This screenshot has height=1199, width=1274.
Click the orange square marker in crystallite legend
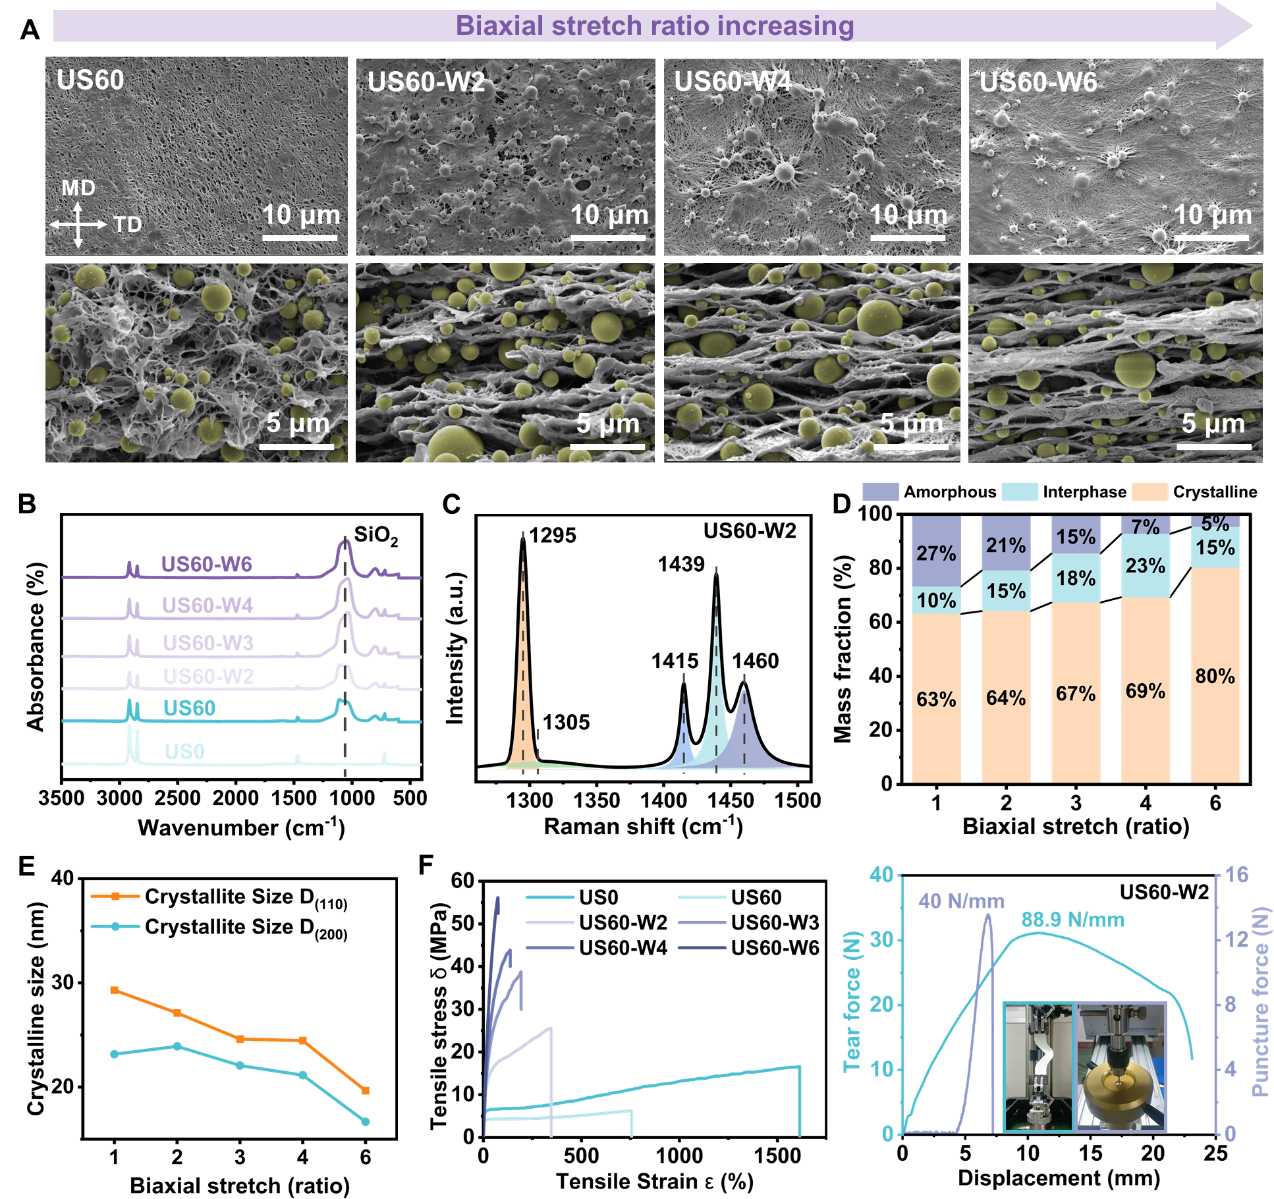coord(115,897)
